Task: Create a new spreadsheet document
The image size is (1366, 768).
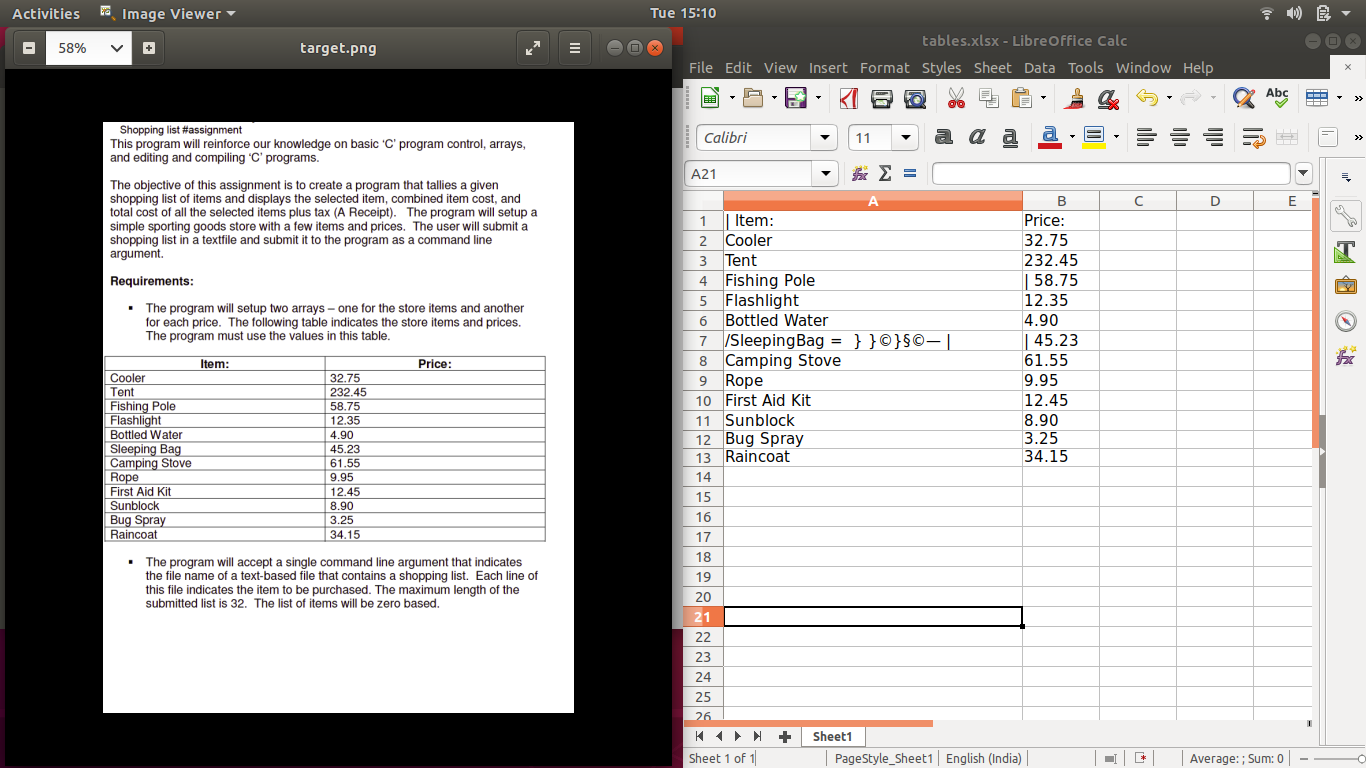Action: click(711, 98)
